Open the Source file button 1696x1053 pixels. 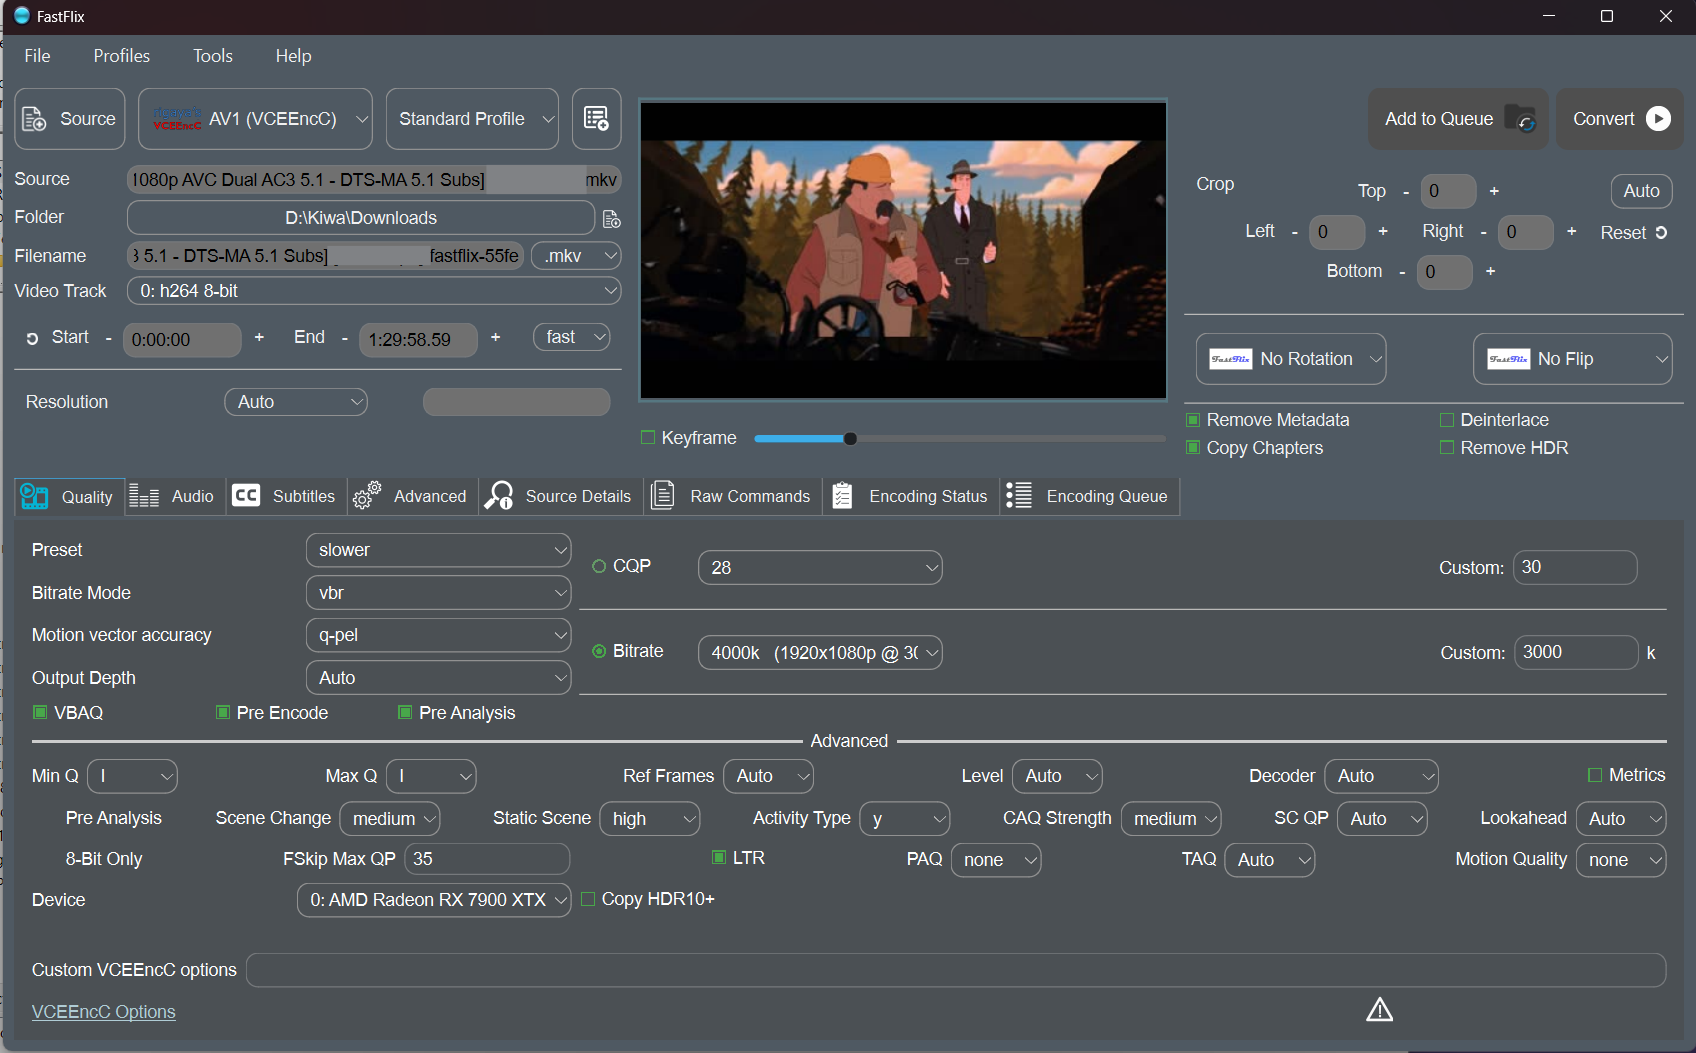click(70, 119)
